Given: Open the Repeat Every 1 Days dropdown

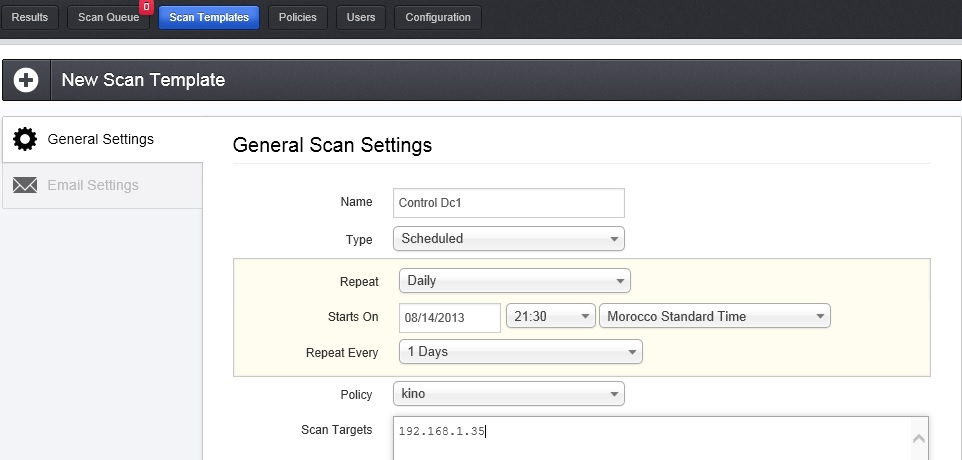Looking at the screenshot, I should tap(520, 352).
